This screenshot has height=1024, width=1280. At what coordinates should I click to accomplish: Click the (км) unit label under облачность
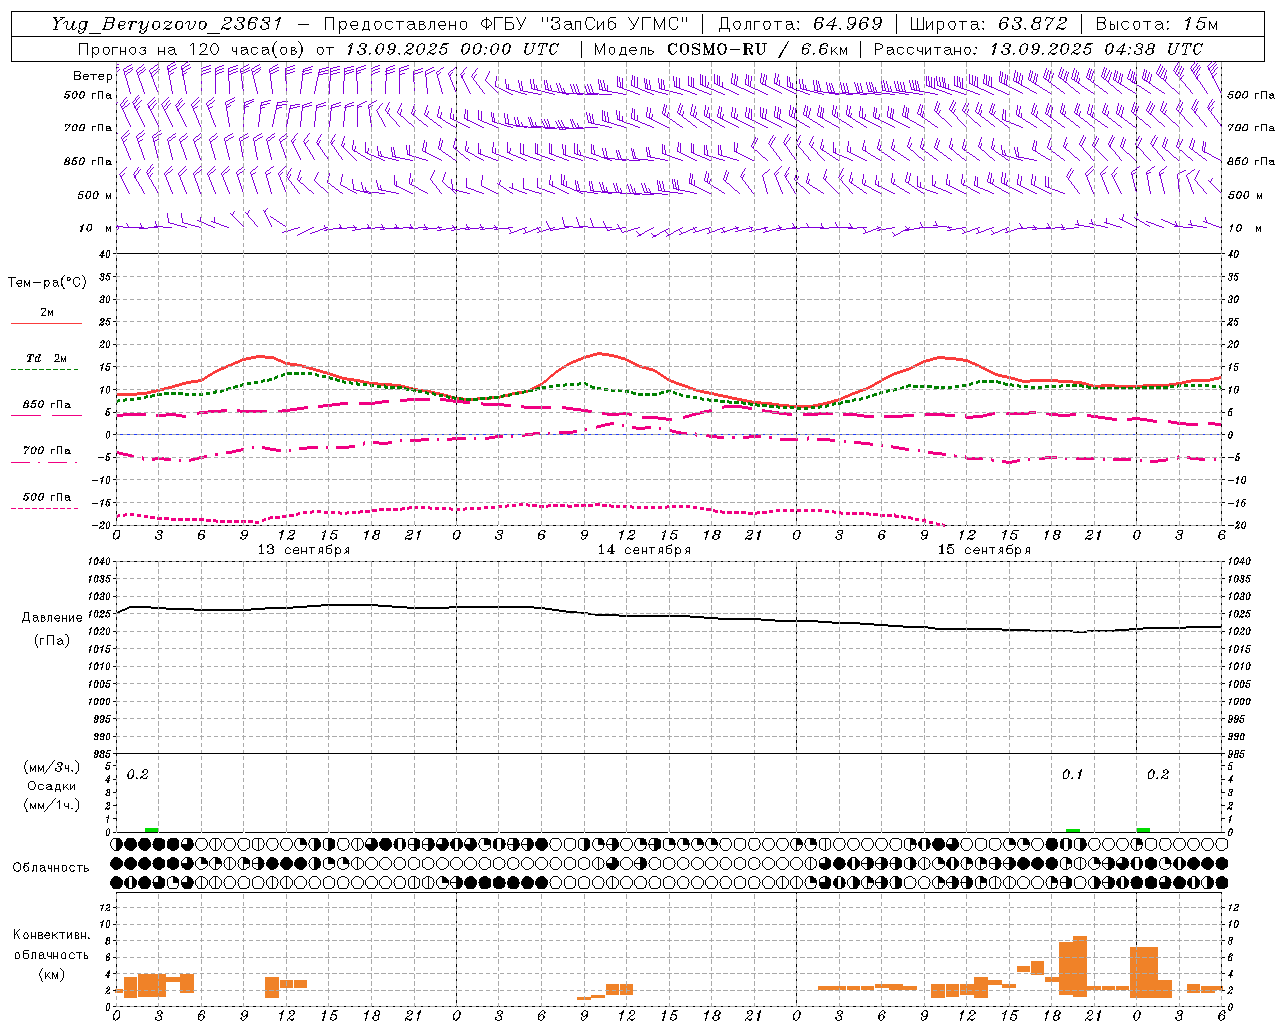tap(52, 974)
